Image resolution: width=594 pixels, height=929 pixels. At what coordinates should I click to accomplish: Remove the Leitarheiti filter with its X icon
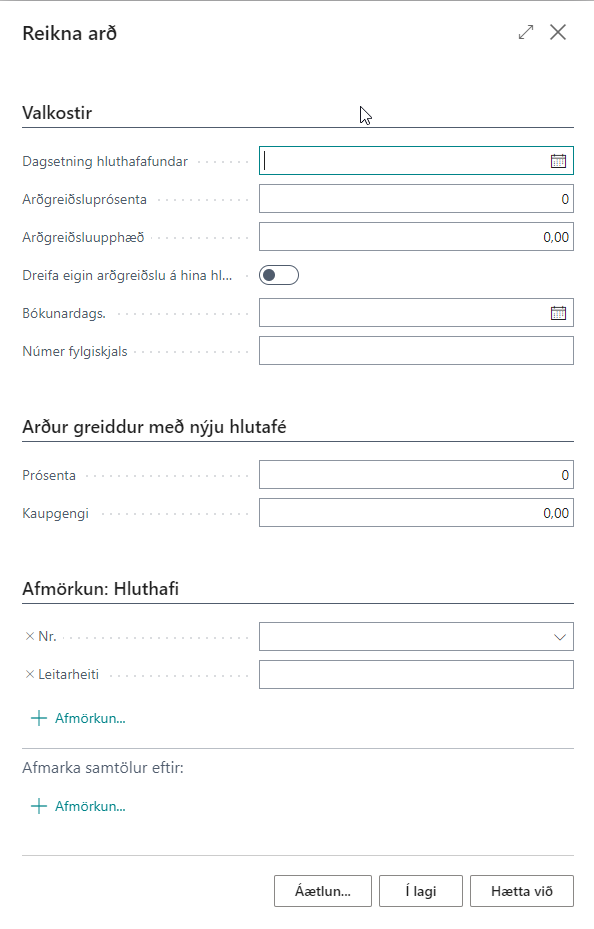pos(30,674)
